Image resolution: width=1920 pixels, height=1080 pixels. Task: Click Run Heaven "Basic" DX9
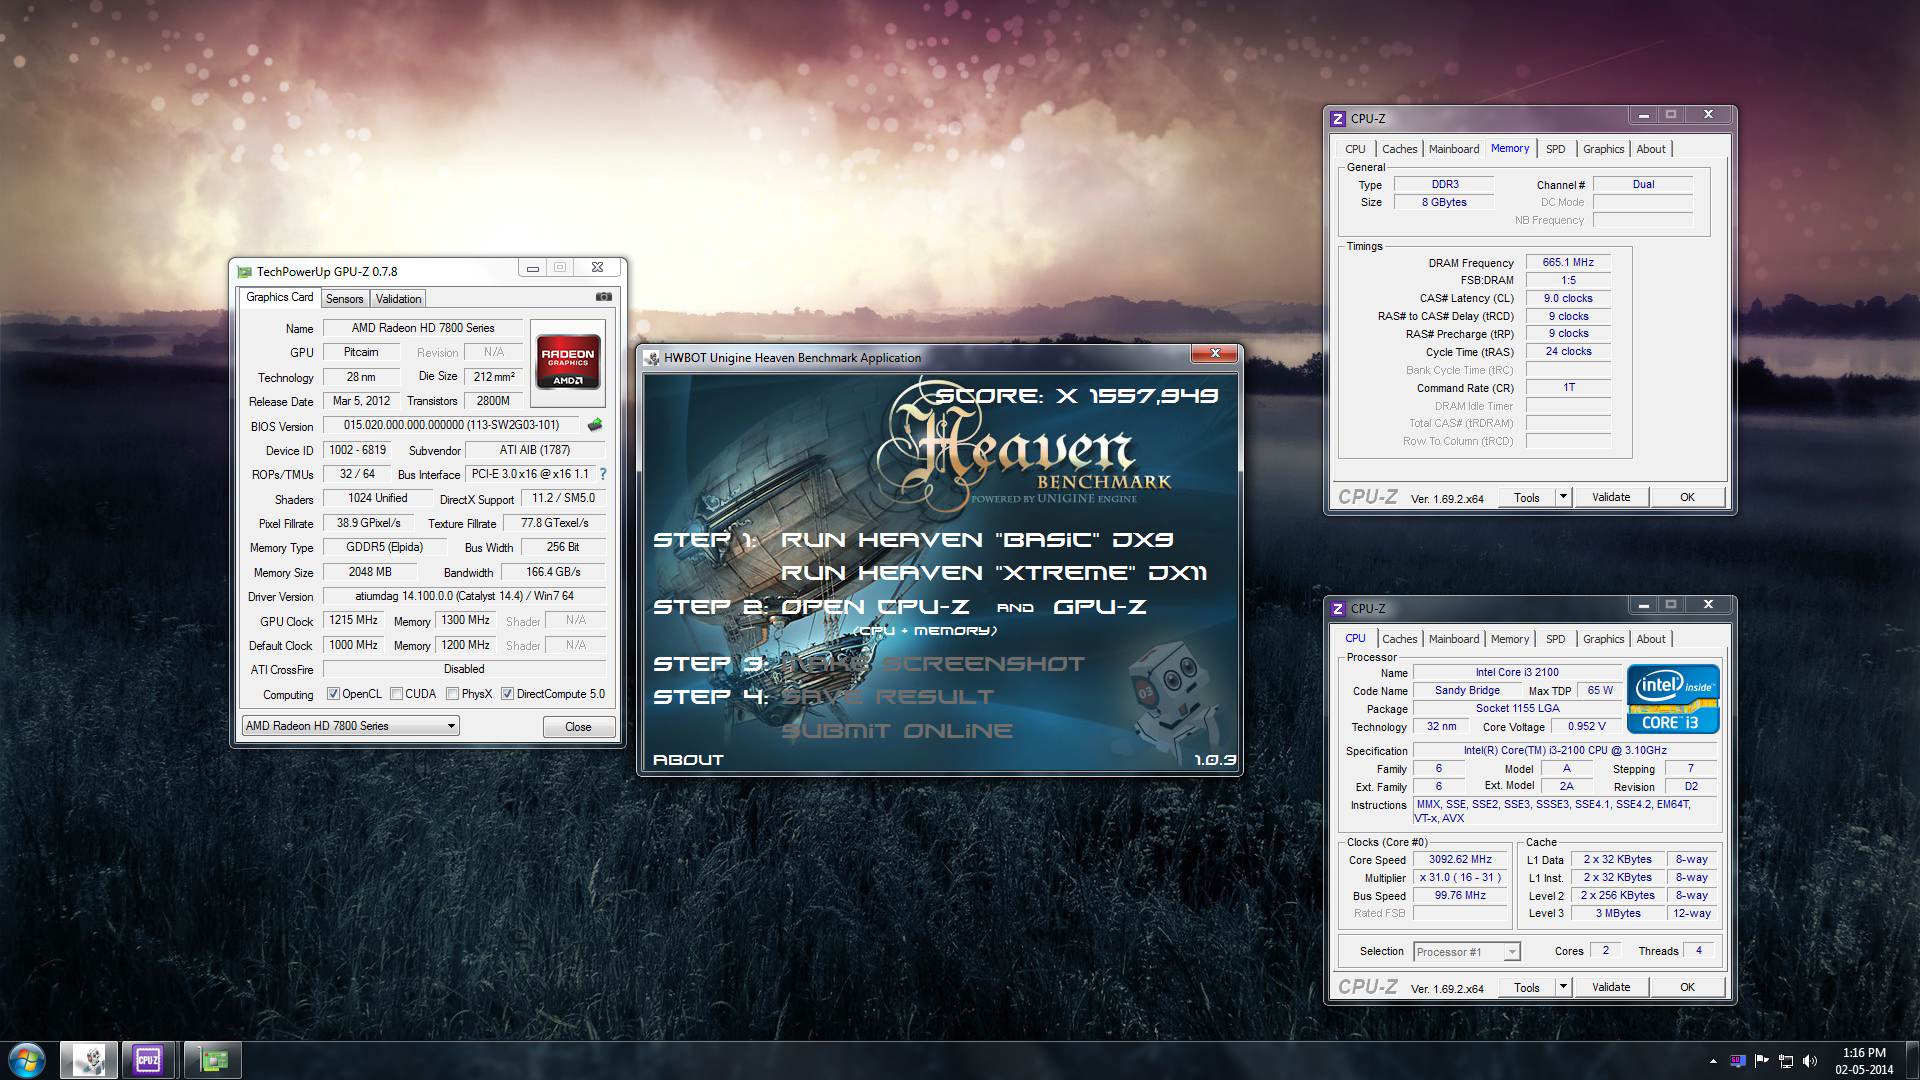[x=976, y=540]
